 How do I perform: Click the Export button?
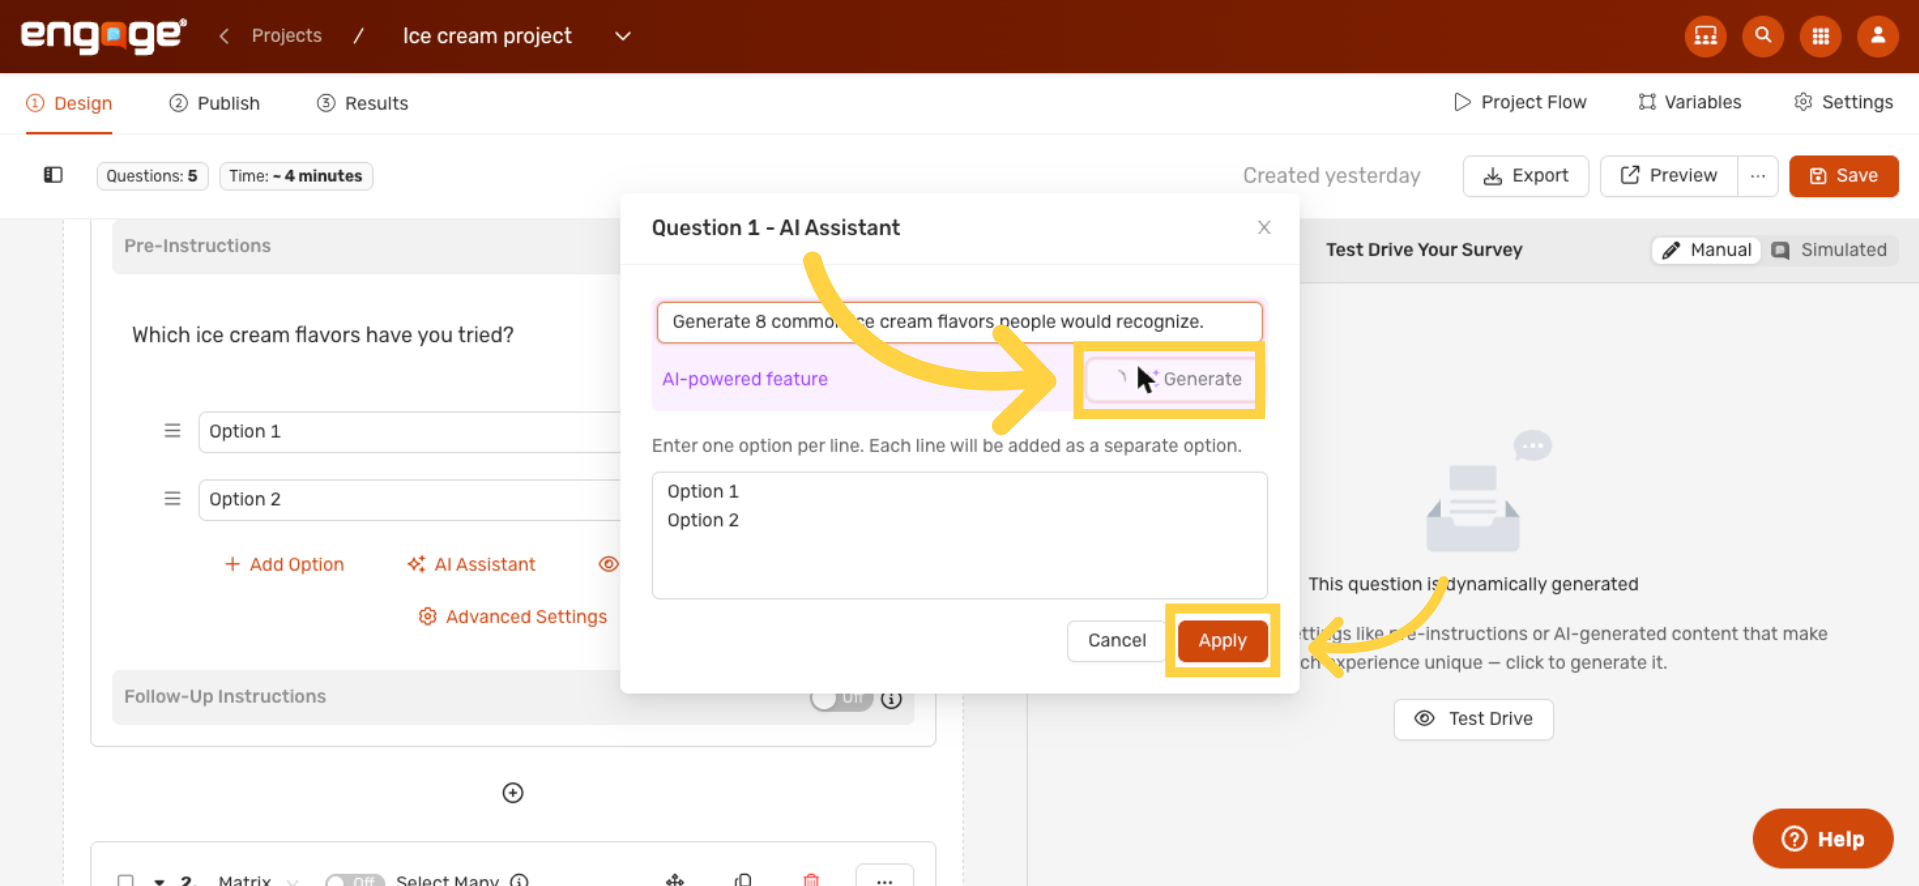coord(1525,176)
